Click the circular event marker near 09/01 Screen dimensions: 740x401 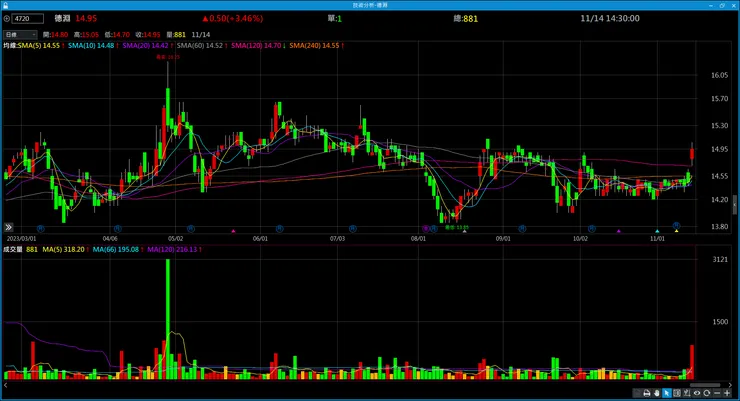(522, 229)
